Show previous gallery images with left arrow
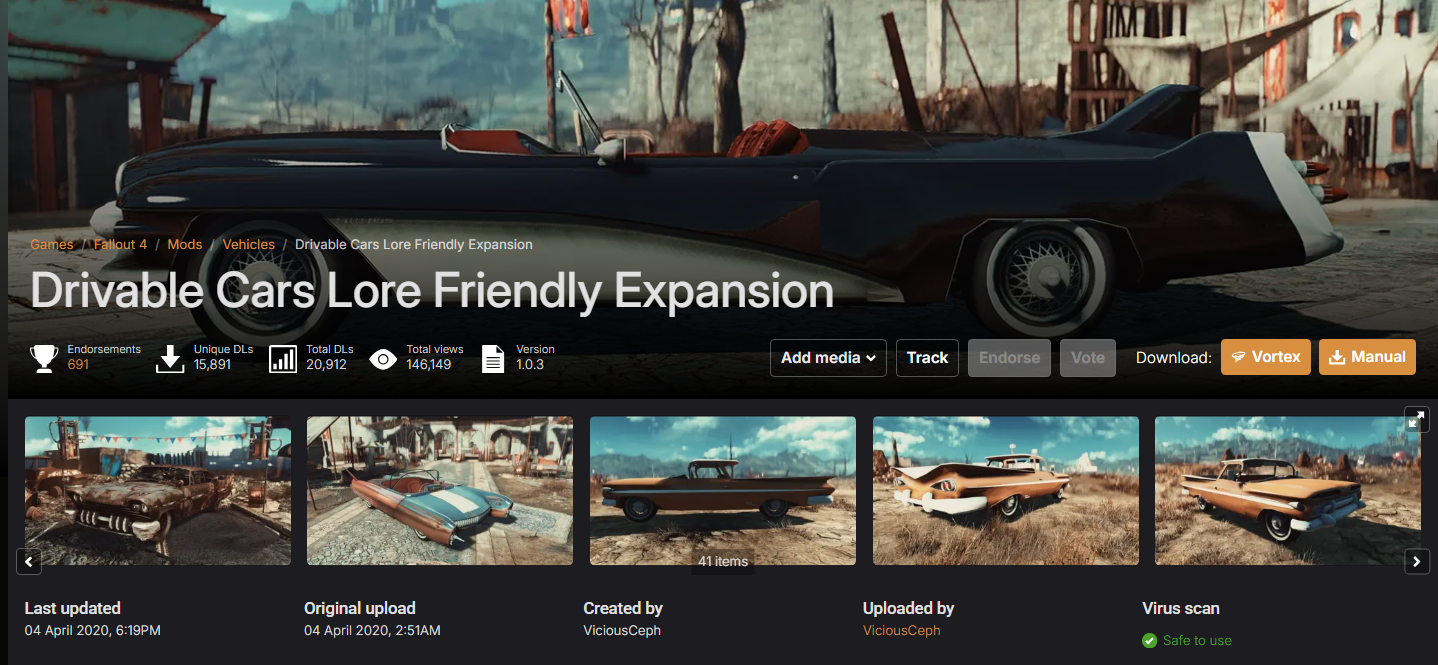This screenshot has height=665, width=1438. [29, 562]
